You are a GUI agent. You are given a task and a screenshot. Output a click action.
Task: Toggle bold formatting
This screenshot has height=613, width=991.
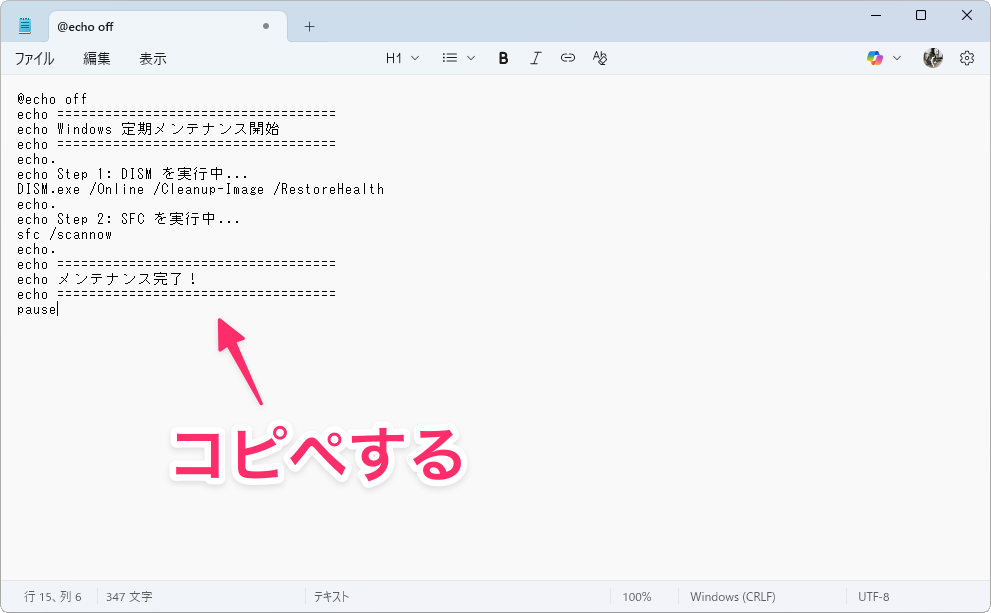click(504, 58)
